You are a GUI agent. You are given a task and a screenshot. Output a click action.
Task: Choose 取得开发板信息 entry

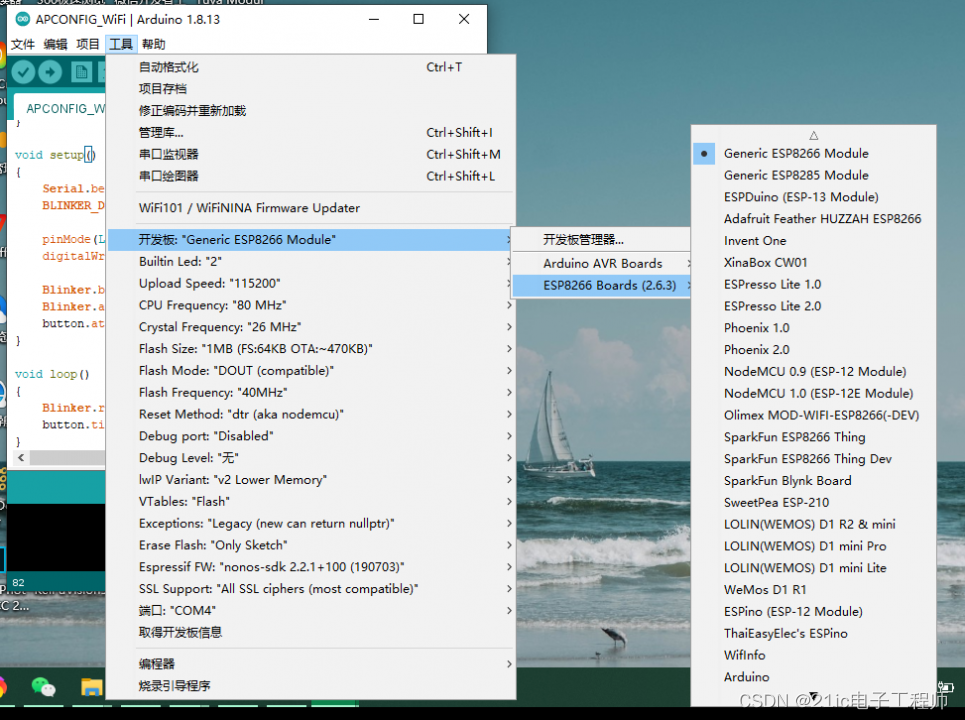(x=311, y=633)
